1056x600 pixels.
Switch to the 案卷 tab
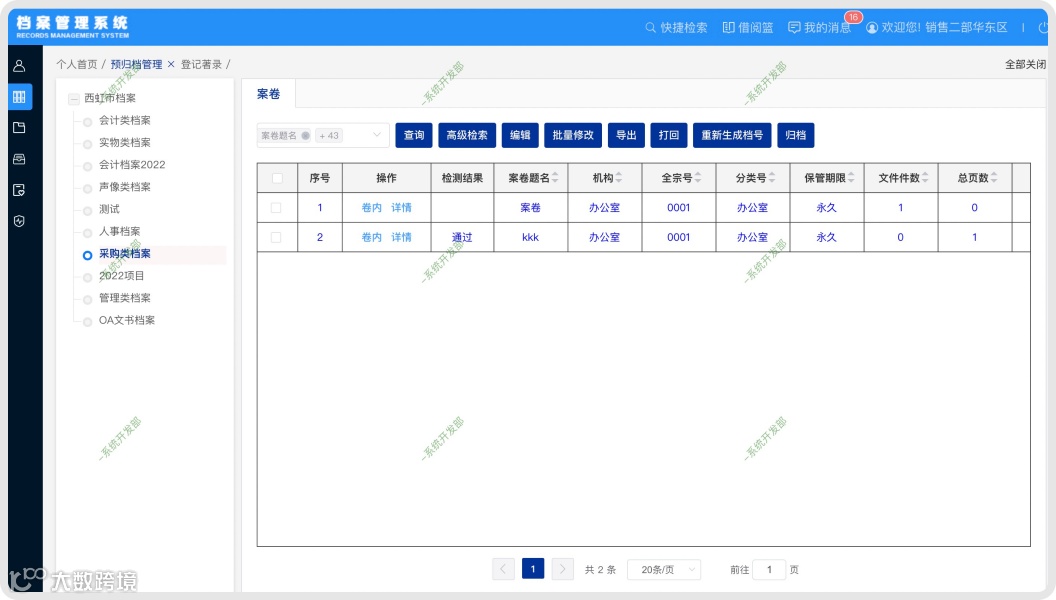pos(269,94)
